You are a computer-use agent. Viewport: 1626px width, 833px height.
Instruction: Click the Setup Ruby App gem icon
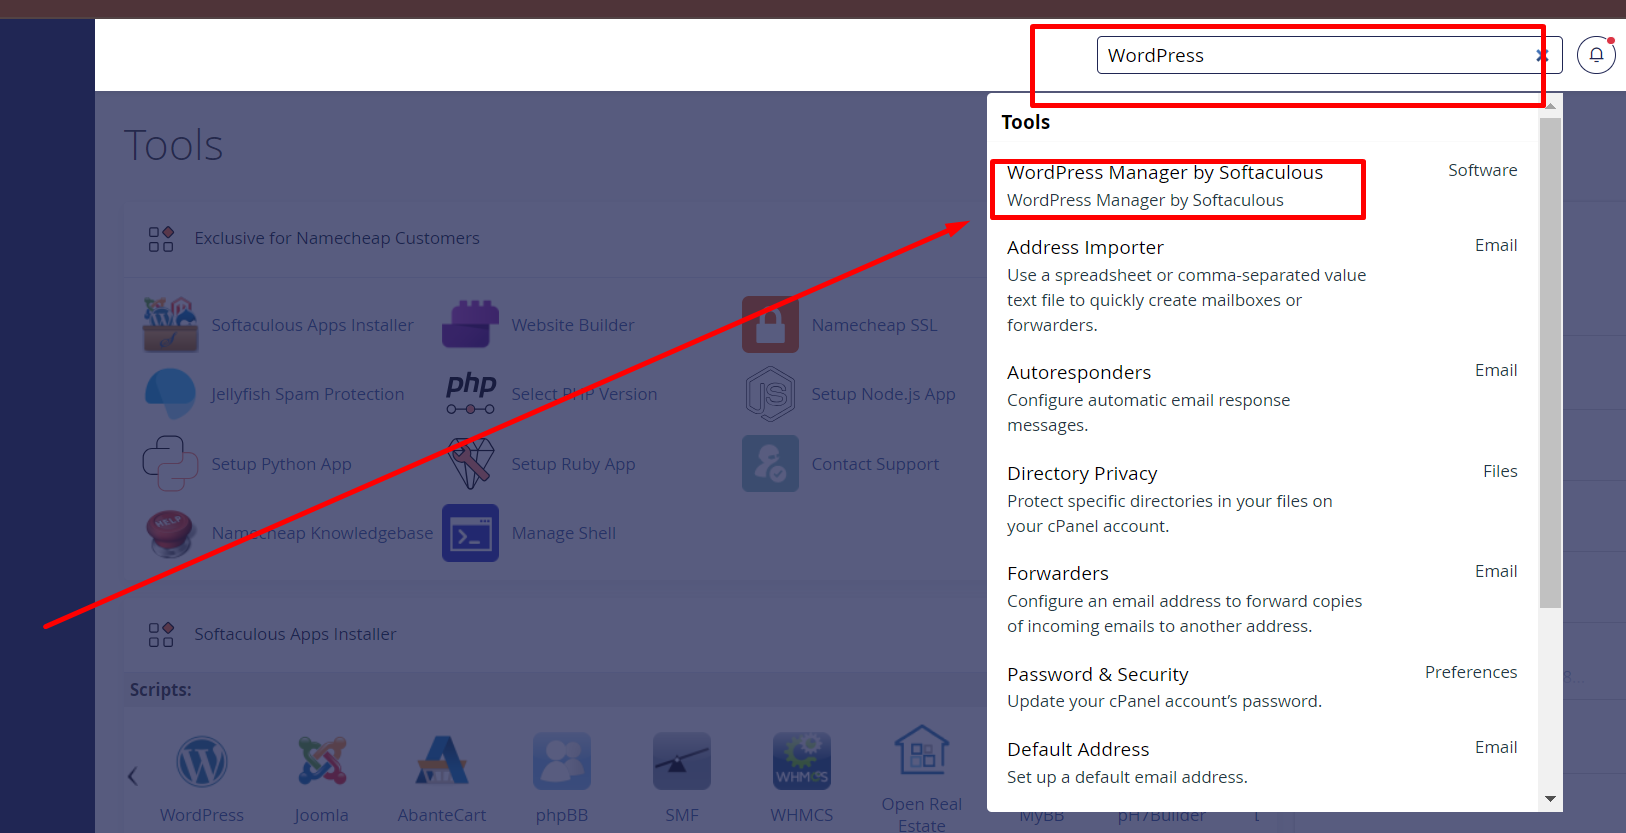pyautogui.click(x=470, y=463)
